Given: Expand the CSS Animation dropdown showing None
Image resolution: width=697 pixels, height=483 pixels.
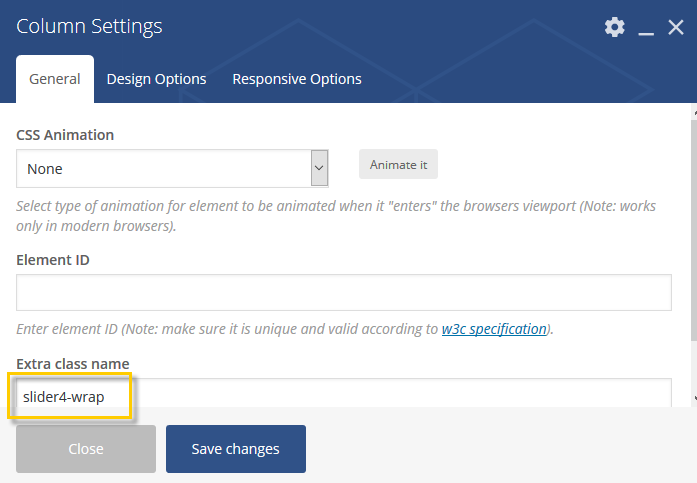Looking at the screenshot, I should pyautogui.click(x=172, y=169).
